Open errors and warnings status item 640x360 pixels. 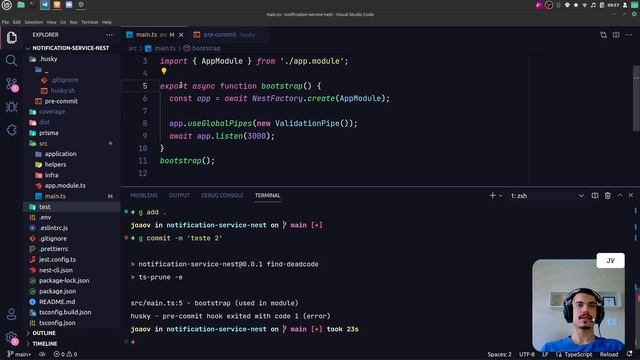(x=65, y=354)
